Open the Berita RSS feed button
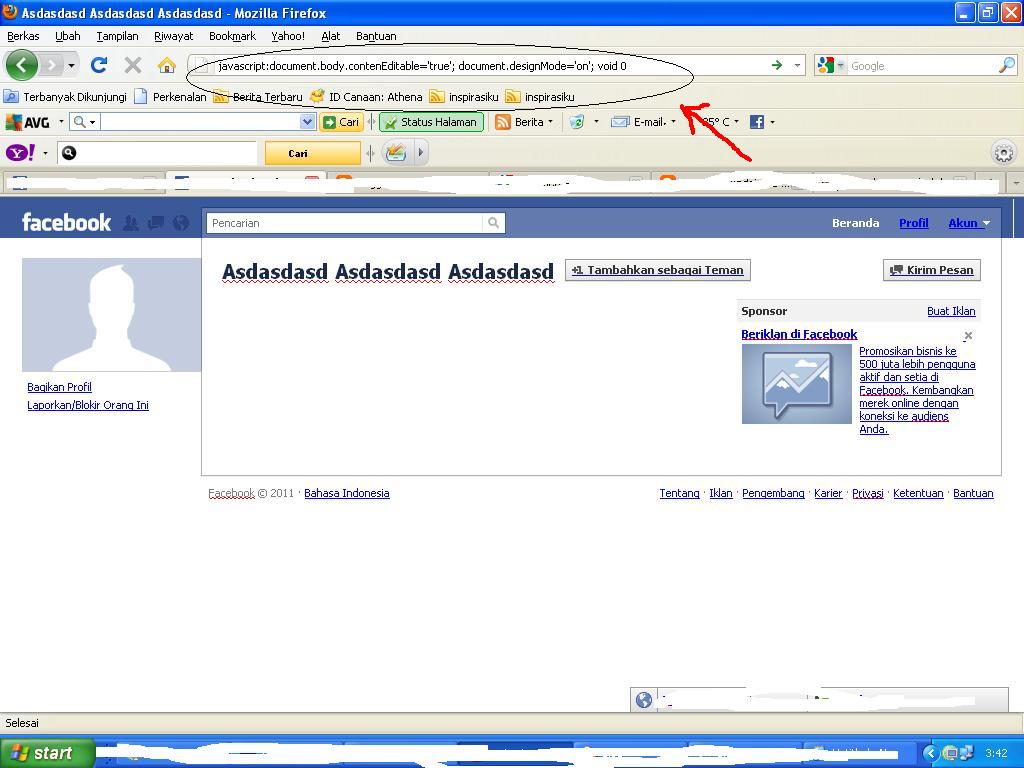The image size is (1024, 768). pos(519,121)
